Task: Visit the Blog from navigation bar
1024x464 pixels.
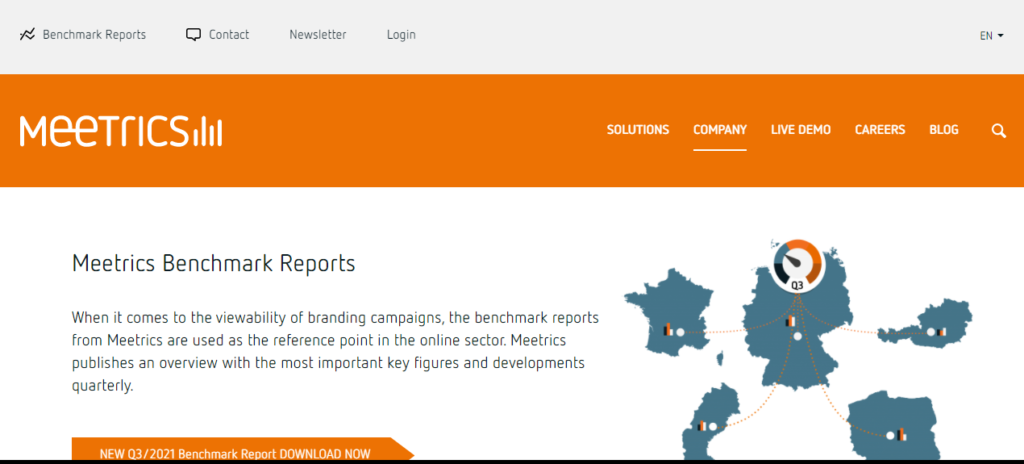Action: 944,130
